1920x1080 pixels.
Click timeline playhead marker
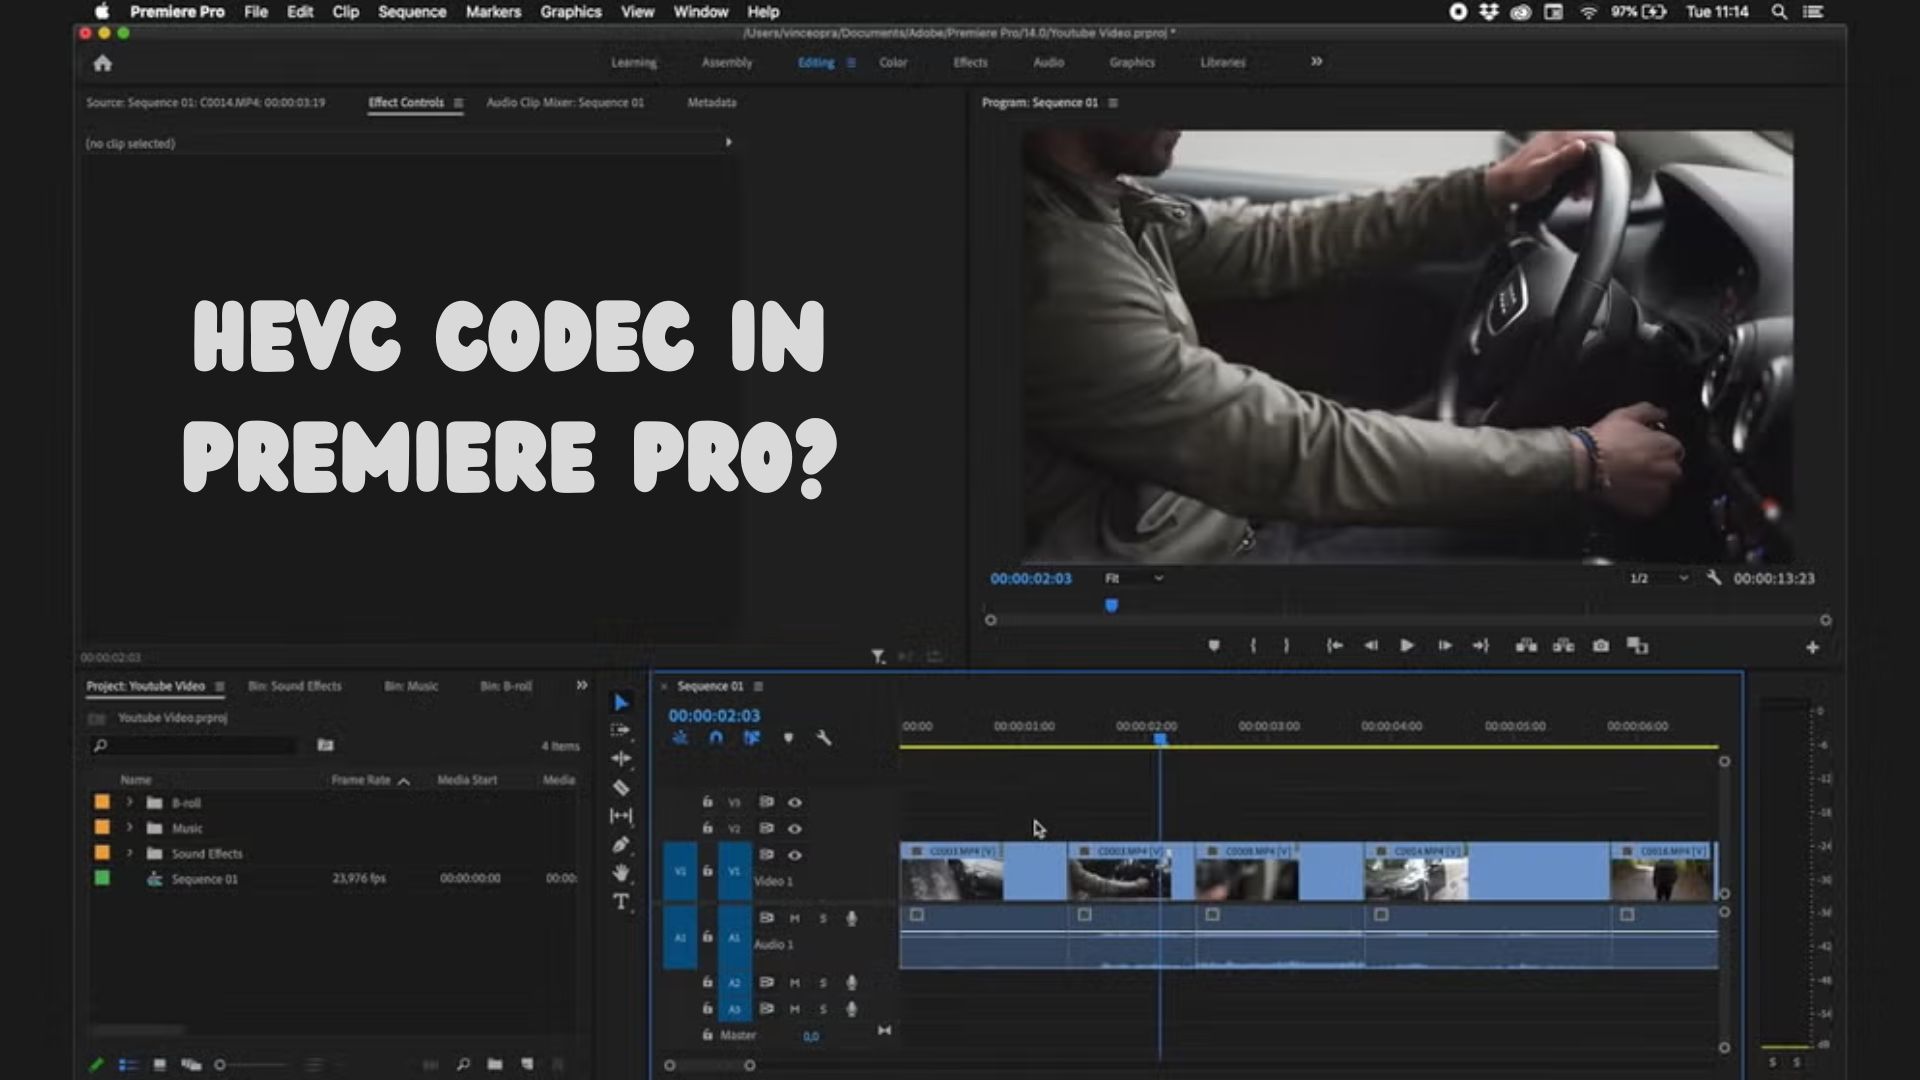(1160, 739)
